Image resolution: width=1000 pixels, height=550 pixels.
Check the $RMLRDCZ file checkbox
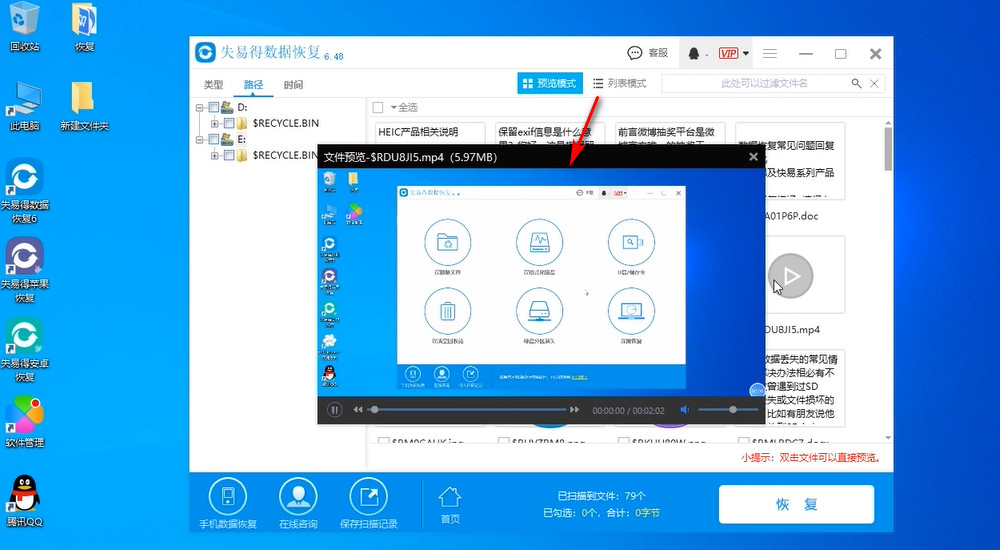click(743, 441)
